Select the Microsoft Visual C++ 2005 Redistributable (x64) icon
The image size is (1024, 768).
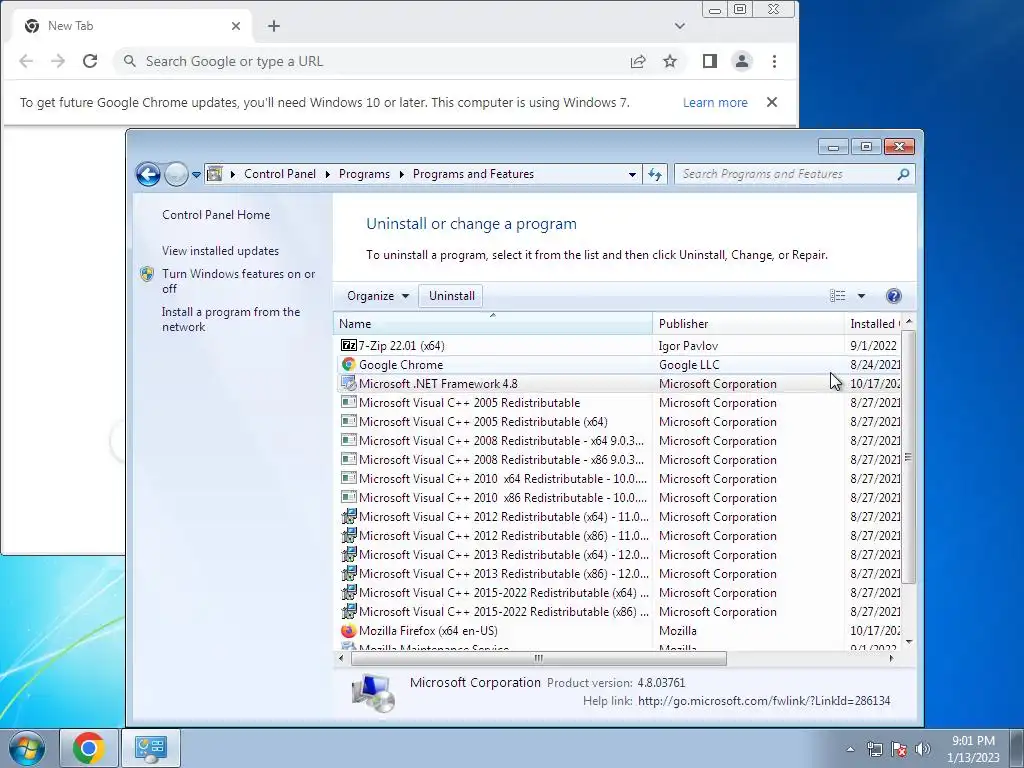pos(349,421)
